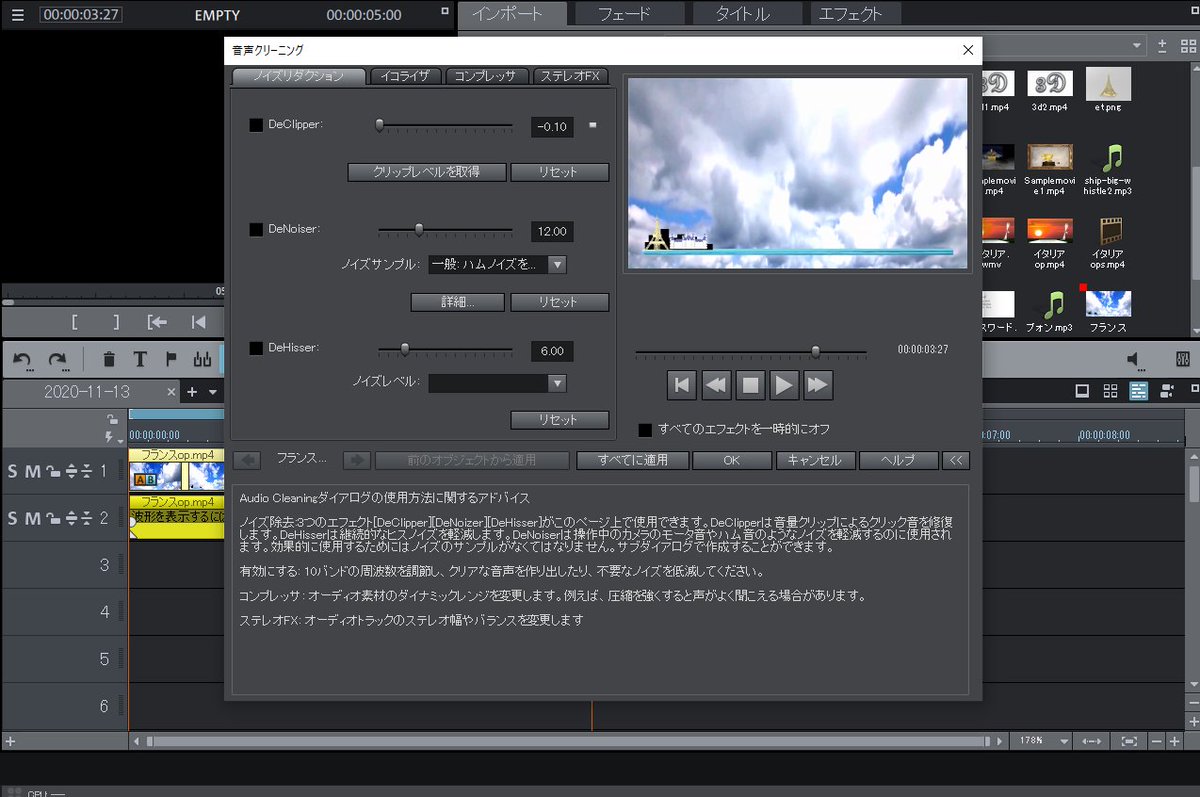Go to beginning icon in preview transport
Viewport: 1200px width, 797px height.
point(198,322)
